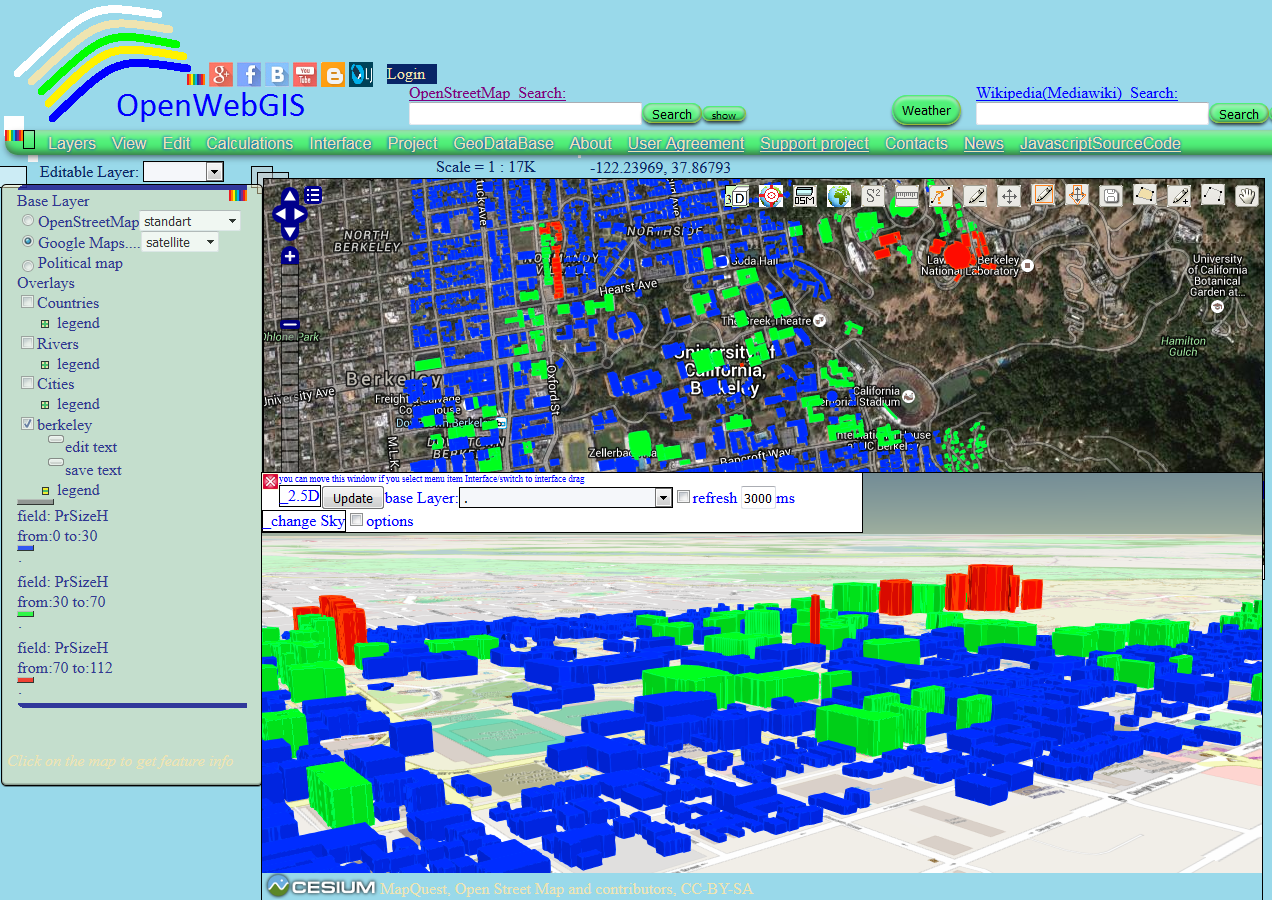
Task: Click the OSM toolbar icon
Action: (x=804, y=196)
